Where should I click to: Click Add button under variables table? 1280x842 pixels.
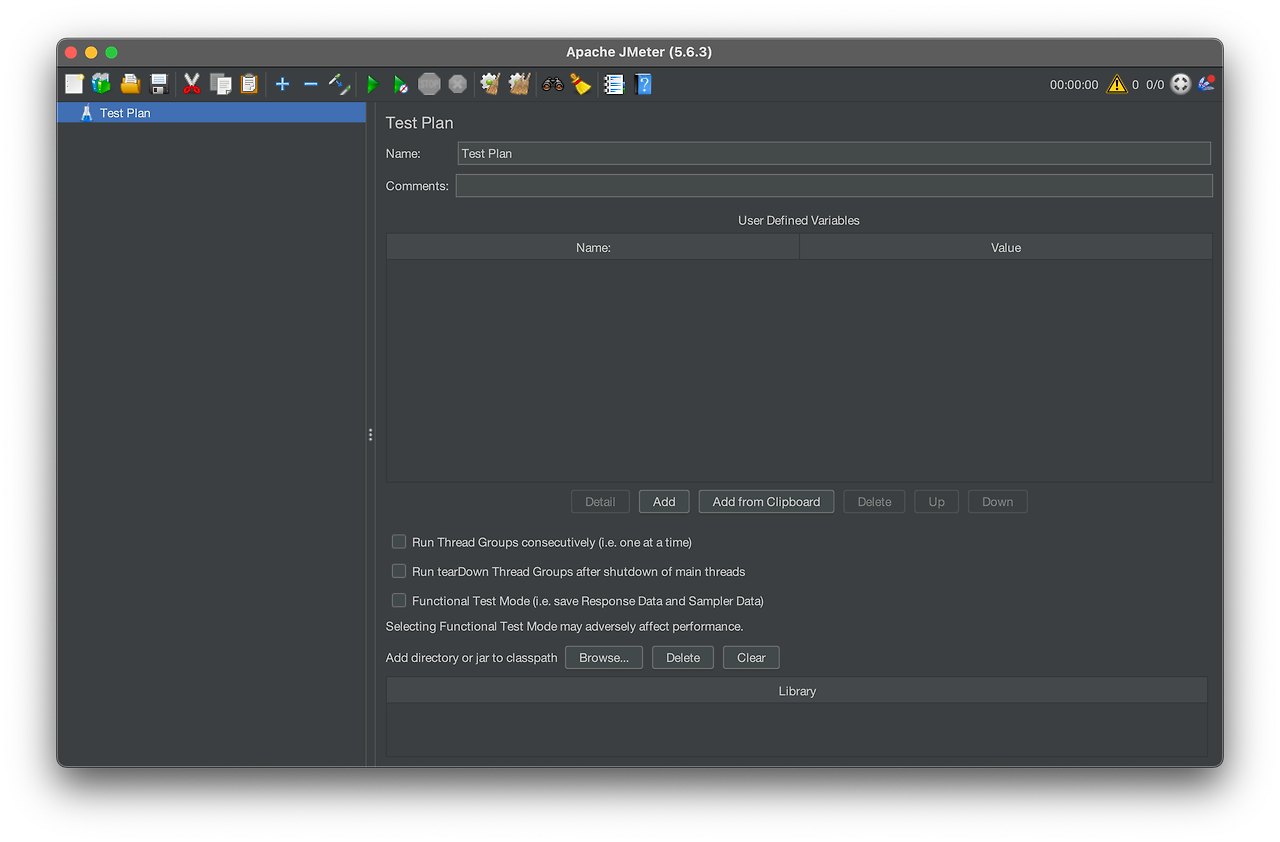(664, 502)
